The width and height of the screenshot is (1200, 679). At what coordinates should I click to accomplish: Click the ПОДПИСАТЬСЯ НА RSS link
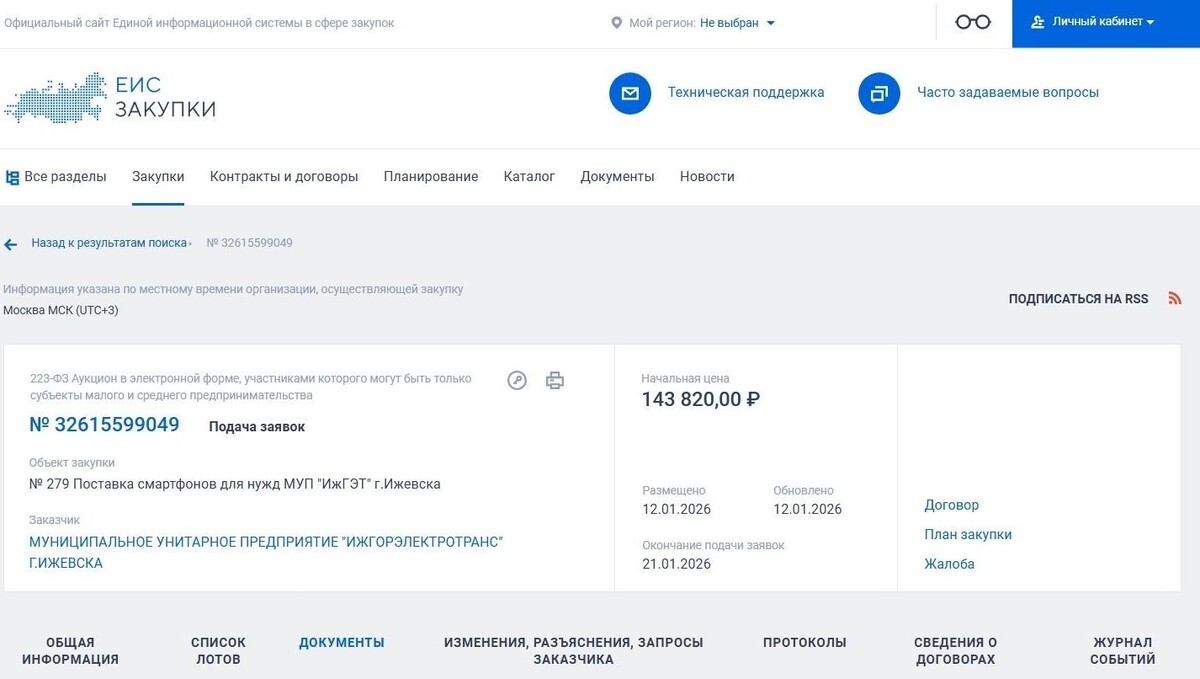coord(1078,298)
